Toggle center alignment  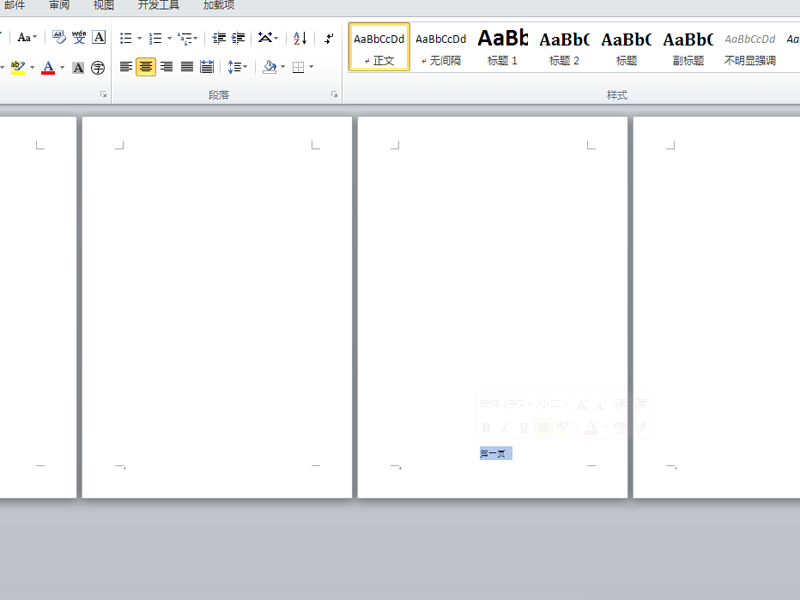tap(146, 67)
